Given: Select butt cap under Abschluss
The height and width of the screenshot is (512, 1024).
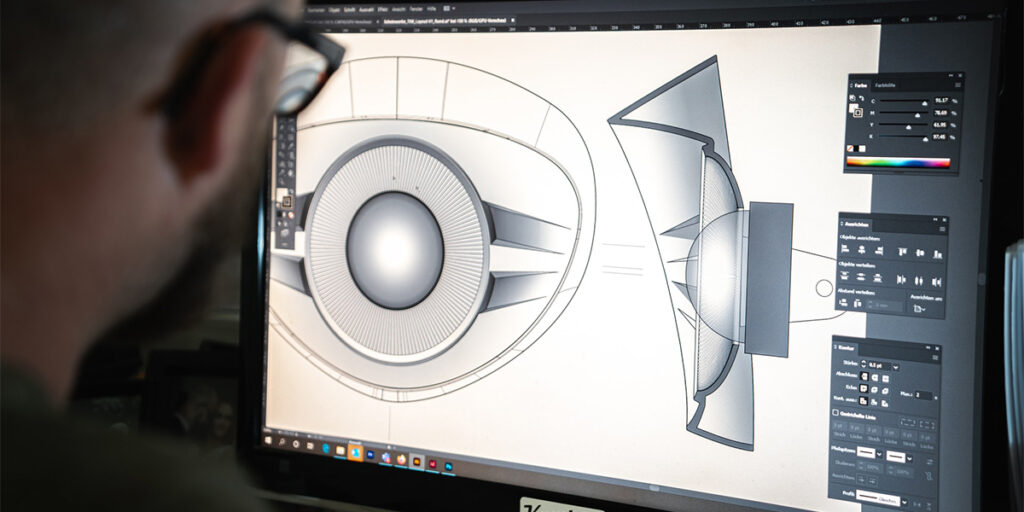Looking at the screenshot, I should tap(865, 376).
